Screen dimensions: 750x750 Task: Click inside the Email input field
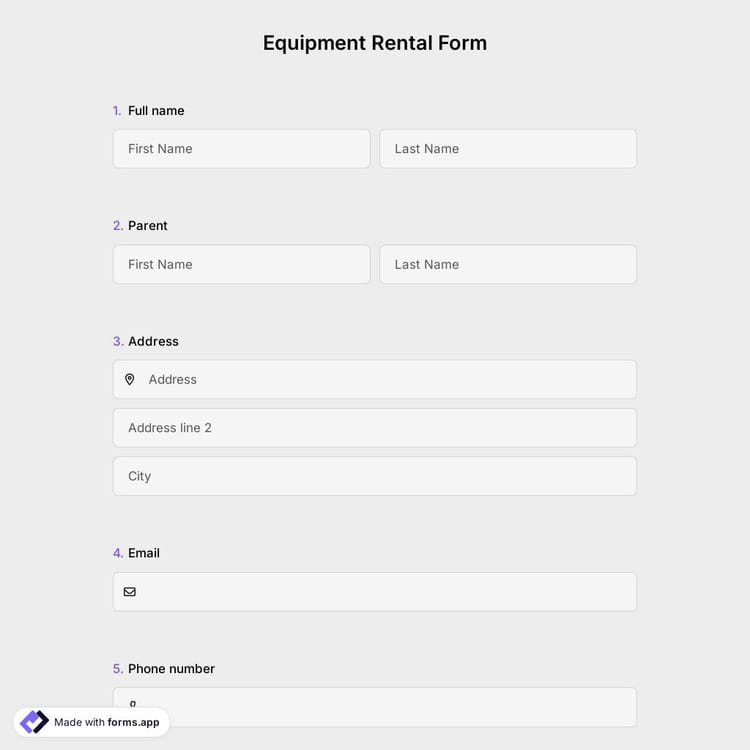click(x=385, y=592)
